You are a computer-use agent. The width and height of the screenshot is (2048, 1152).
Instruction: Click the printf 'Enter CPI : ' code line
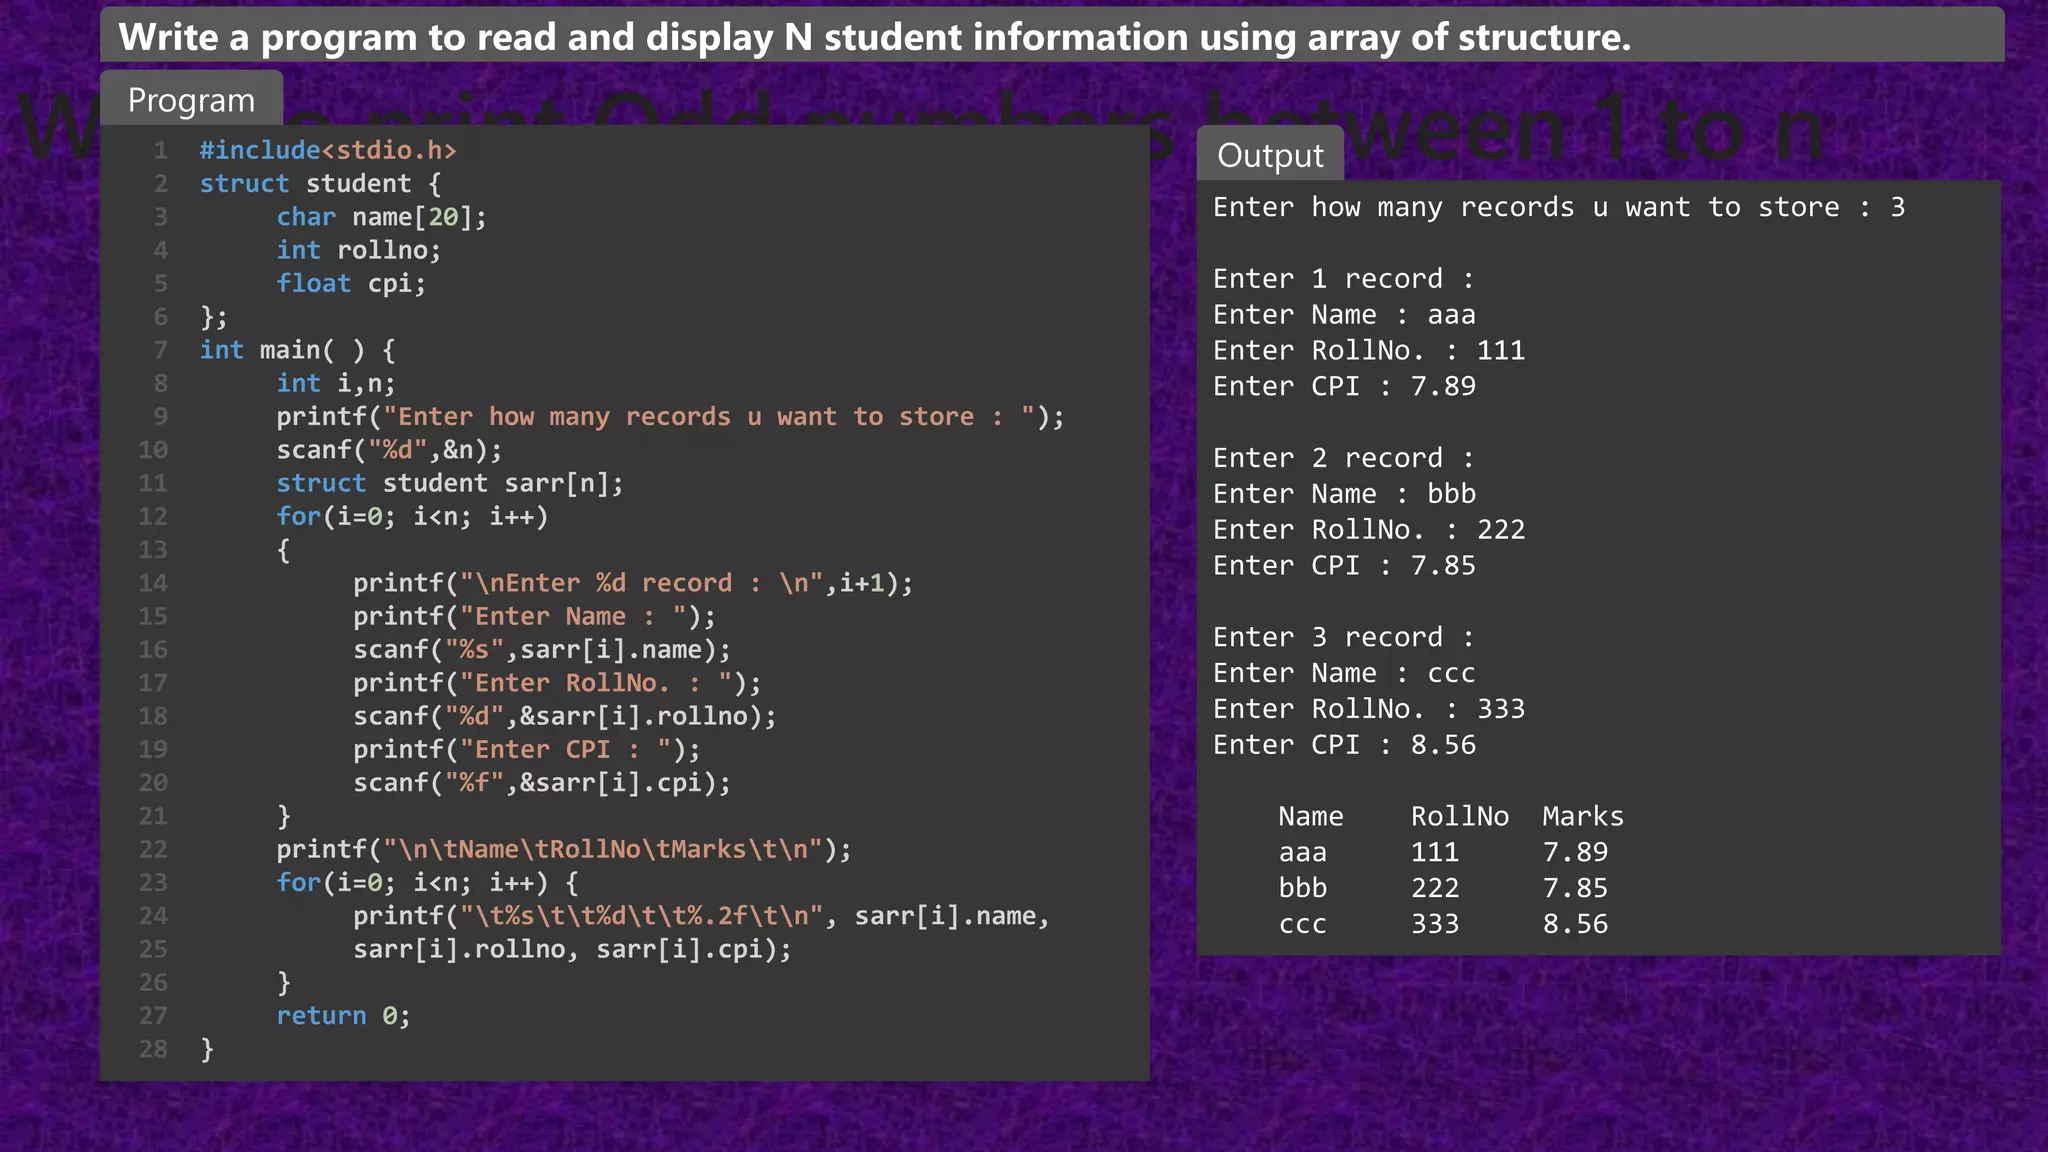pyautogui.click(x=526, y=749)
